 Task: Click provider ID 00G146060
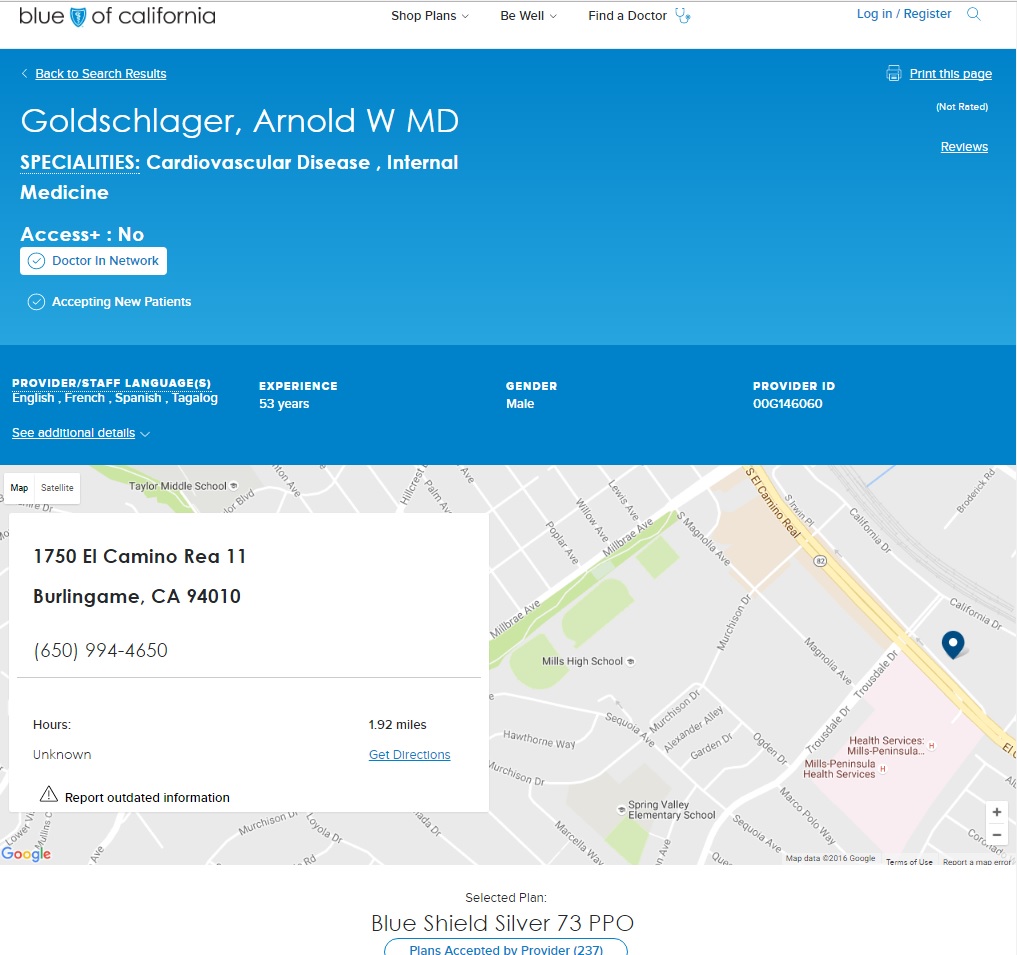coord(787,404)
